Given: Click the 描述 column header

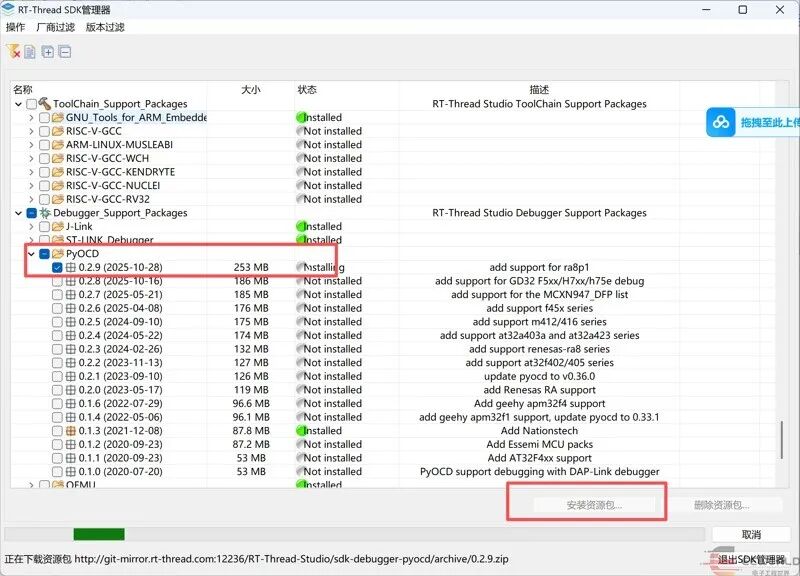Looking at the screenshot, I should [x=539, y=89].
